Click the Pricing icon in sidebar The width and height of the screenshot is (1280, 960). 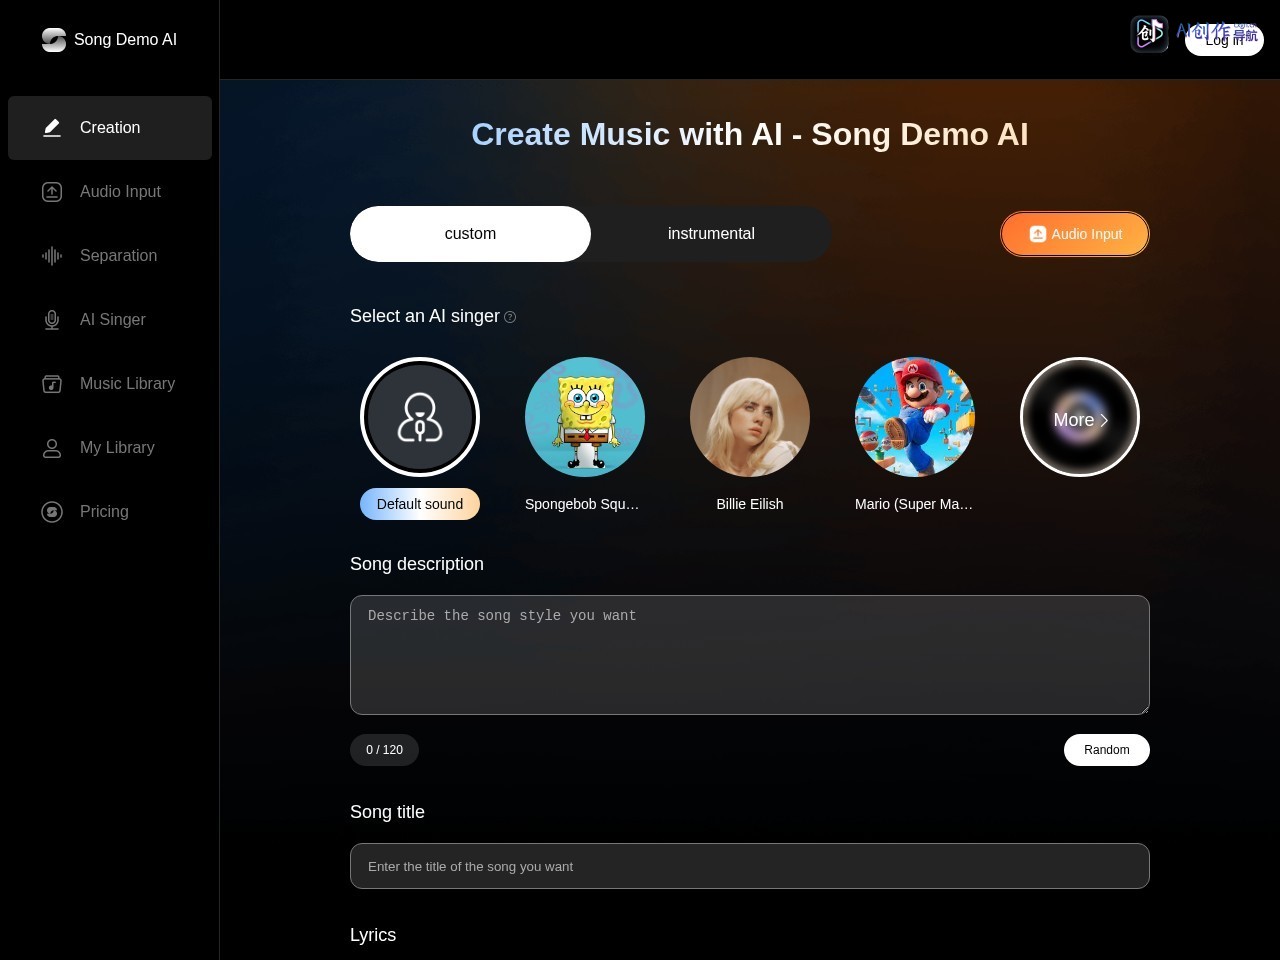pos(52,512)
